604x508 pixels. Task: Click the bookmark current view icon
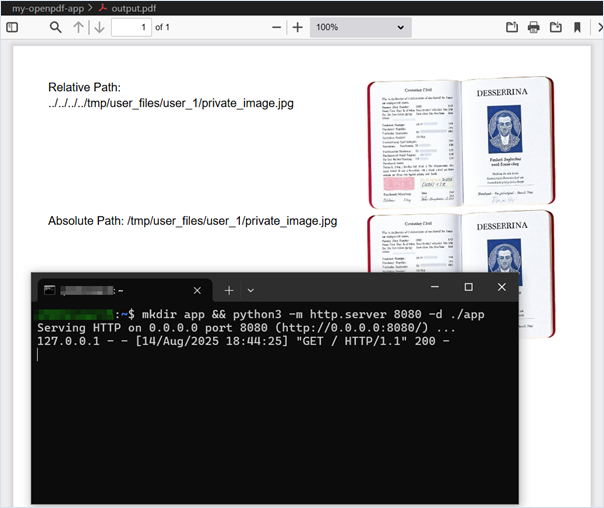[x=577, y=27]
